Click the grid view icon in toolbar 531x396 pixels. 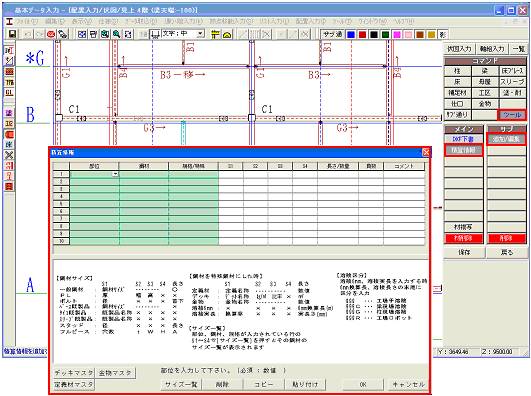pos(82,34)
